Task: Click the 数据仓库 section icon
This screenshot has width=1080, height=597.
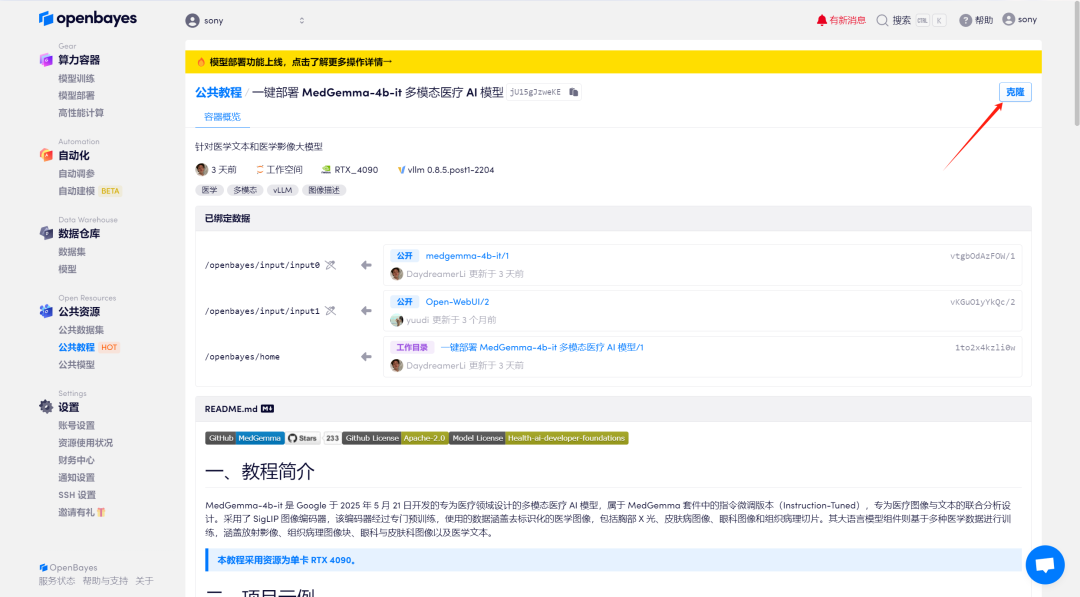Action: tap(46, 233)
